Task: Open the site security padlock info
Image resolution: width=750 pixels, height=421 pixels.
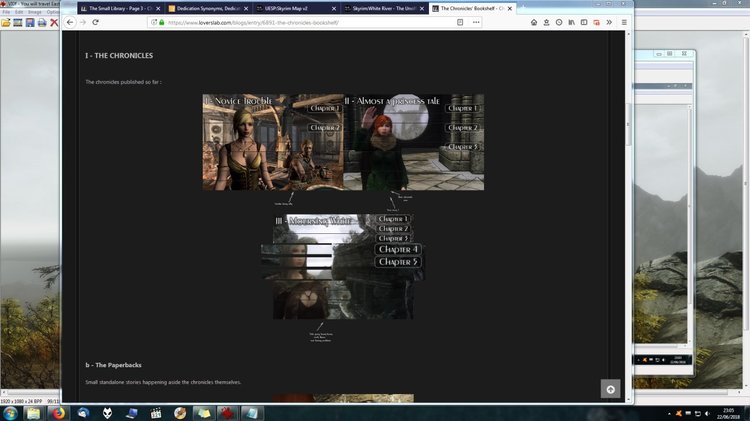Action: click(162, 22)
